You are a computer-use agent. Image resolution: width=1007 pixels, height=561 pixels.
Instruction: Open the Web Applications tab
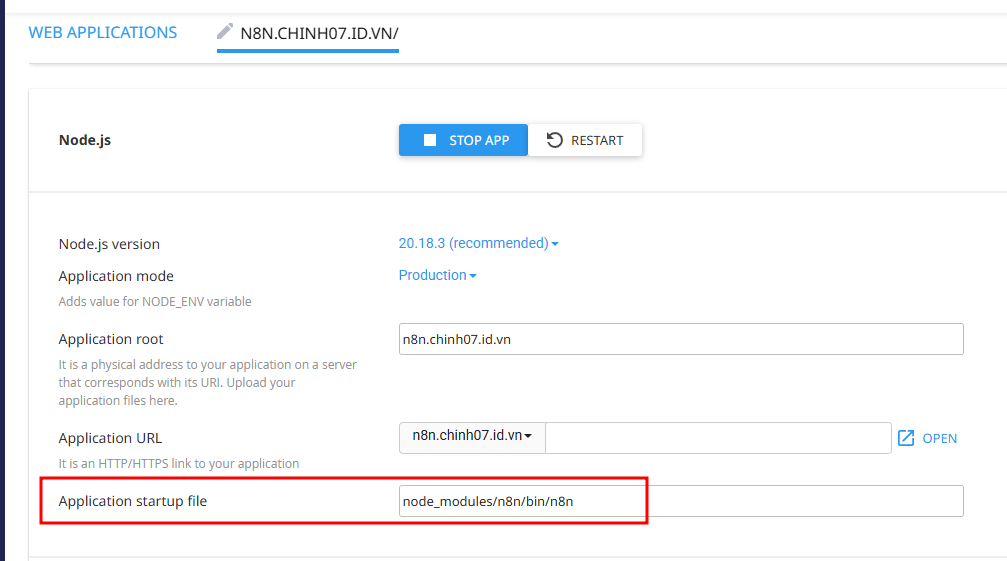click(x=103, y=33)
